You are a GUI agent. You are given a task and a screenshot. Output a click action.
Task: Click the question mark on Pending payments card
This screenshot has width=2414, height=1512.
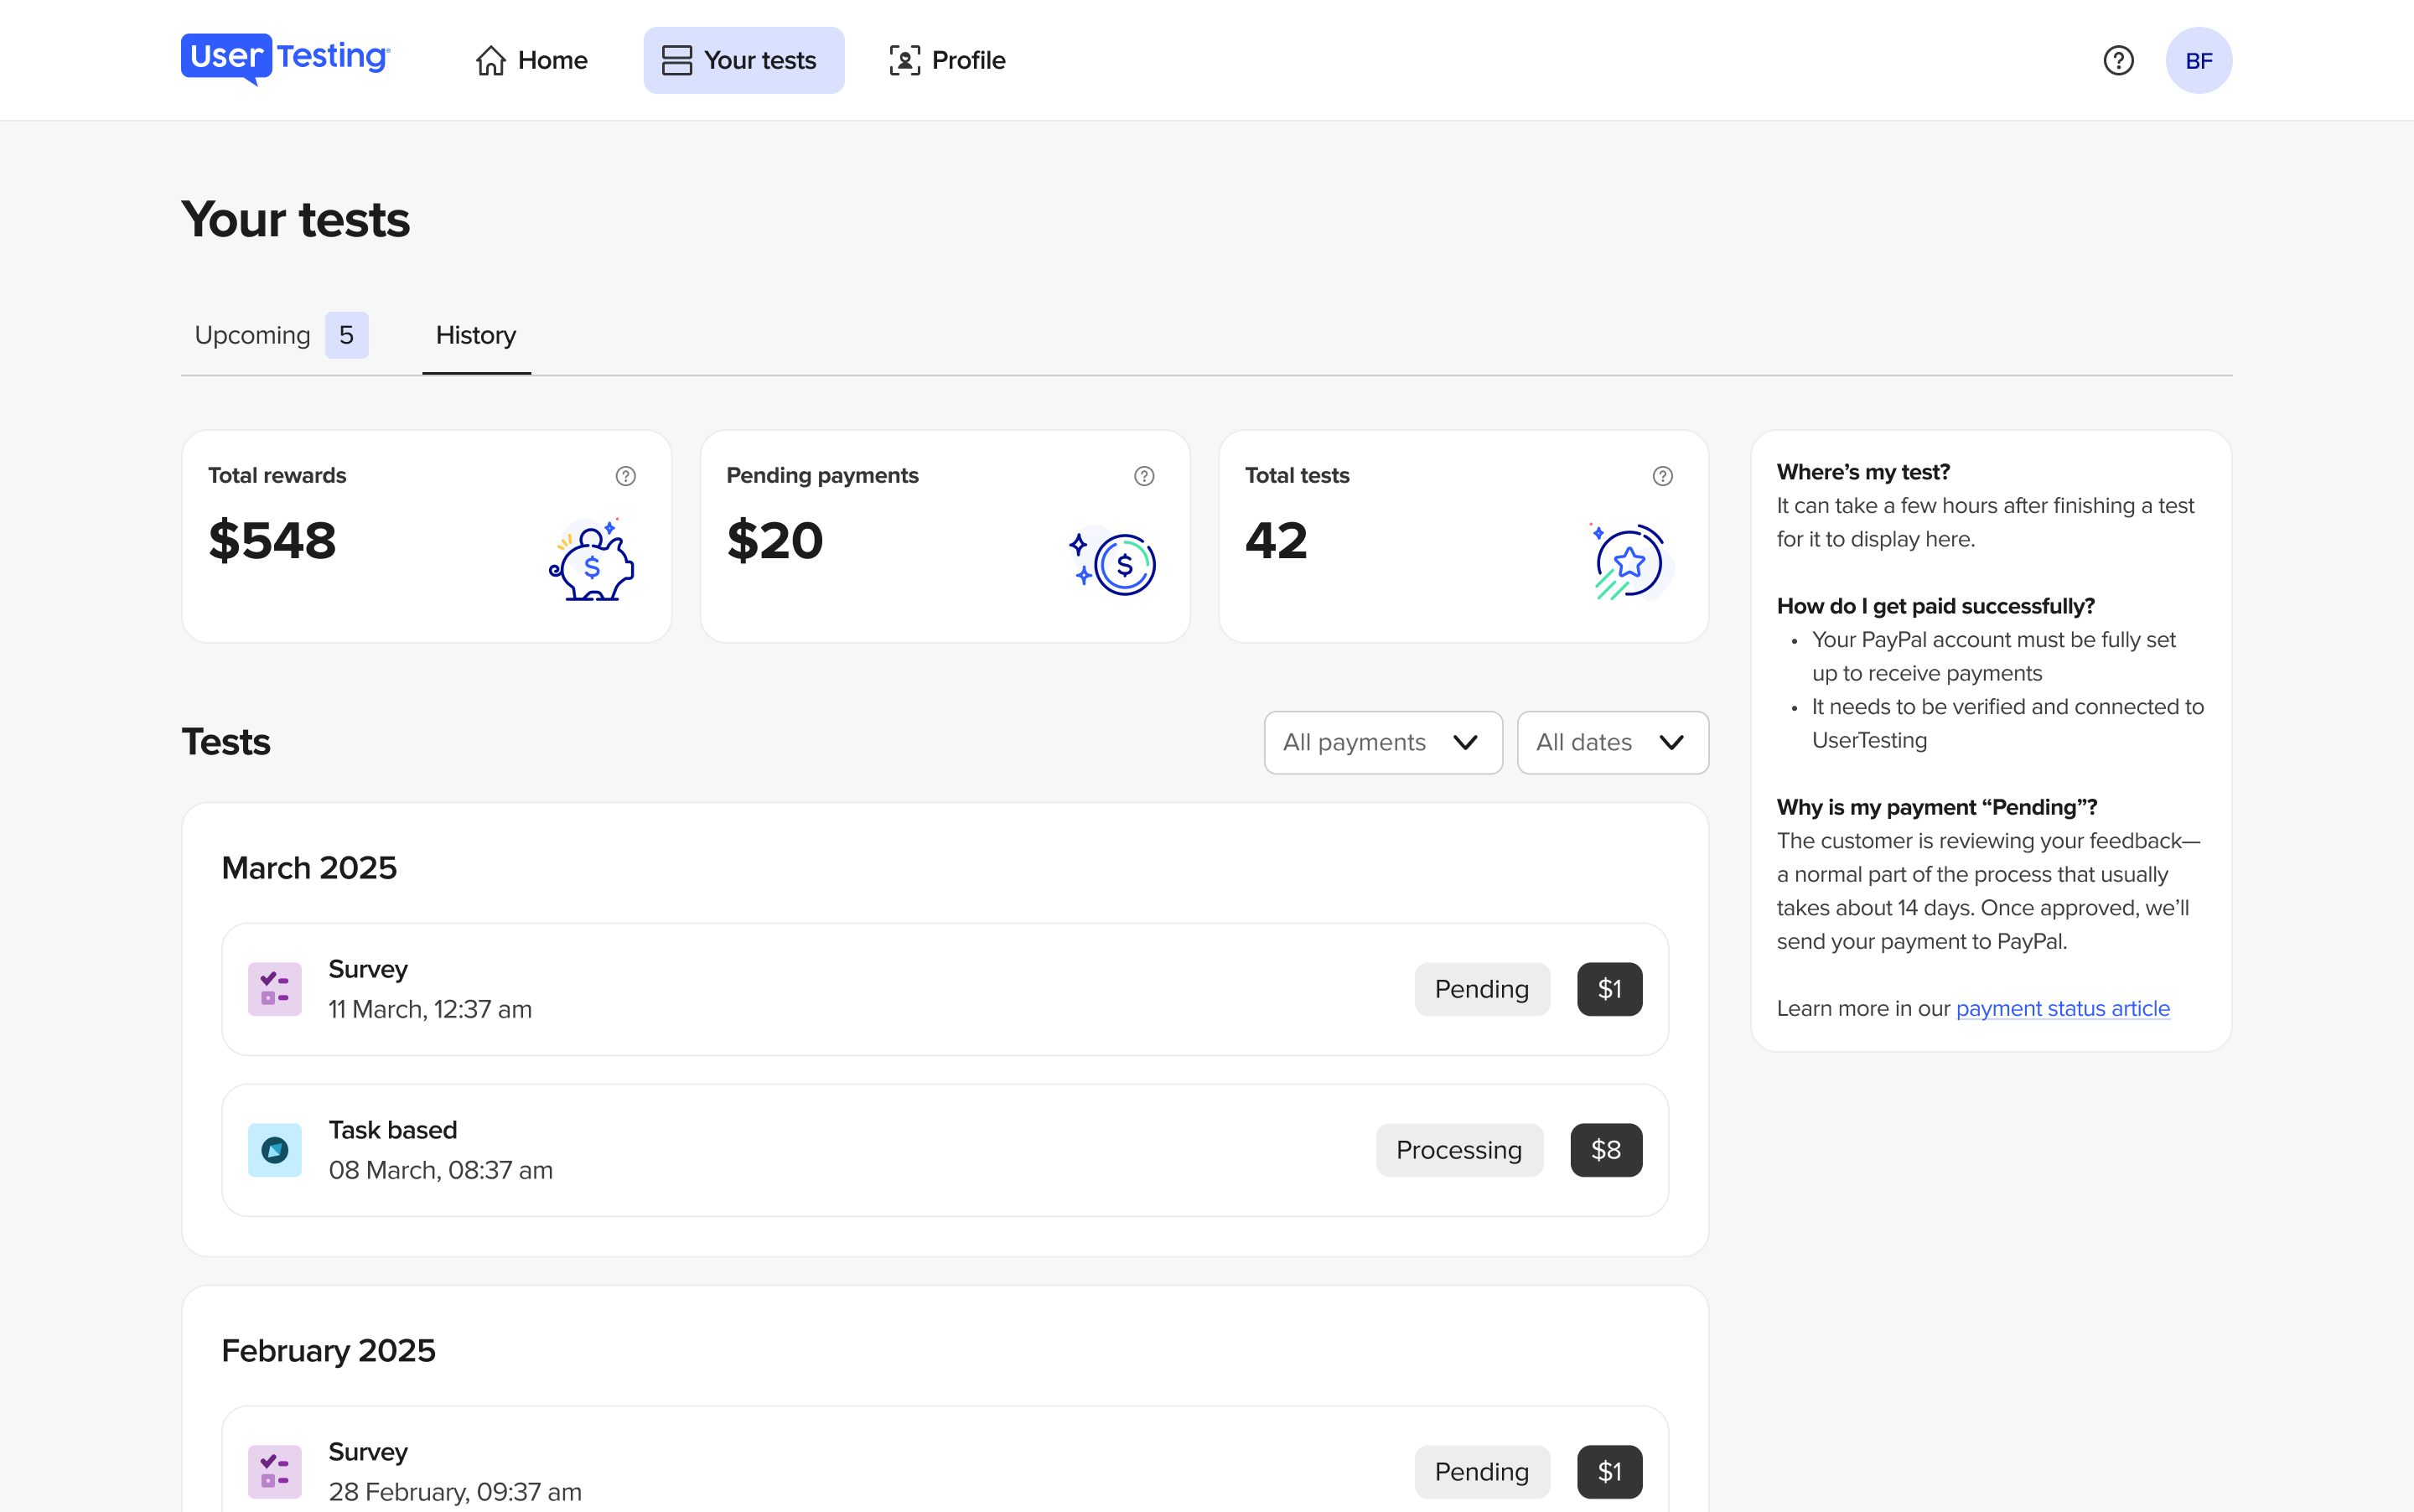point(1143,476)
